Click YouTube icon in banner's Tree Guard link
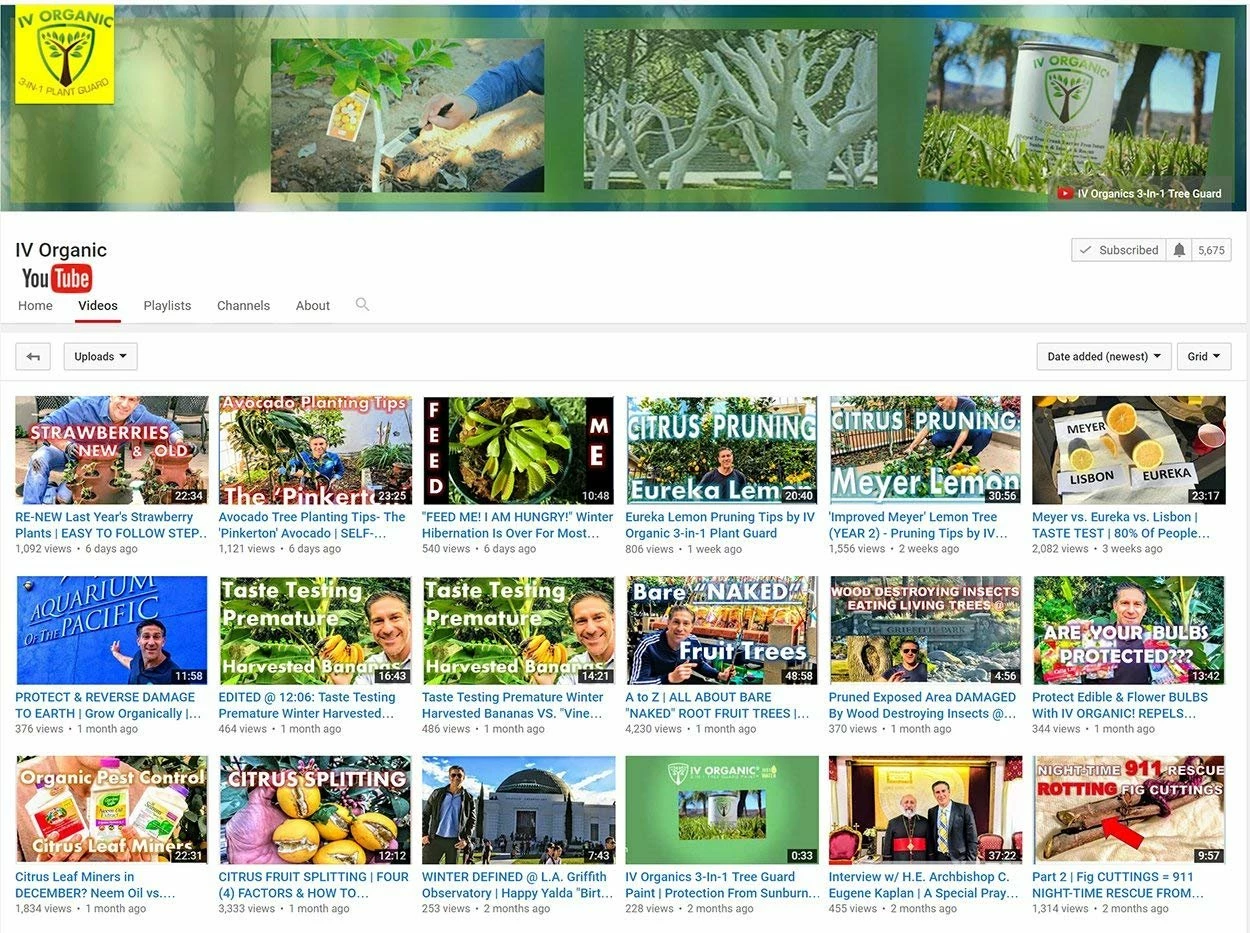 [x=1065, y=193]
